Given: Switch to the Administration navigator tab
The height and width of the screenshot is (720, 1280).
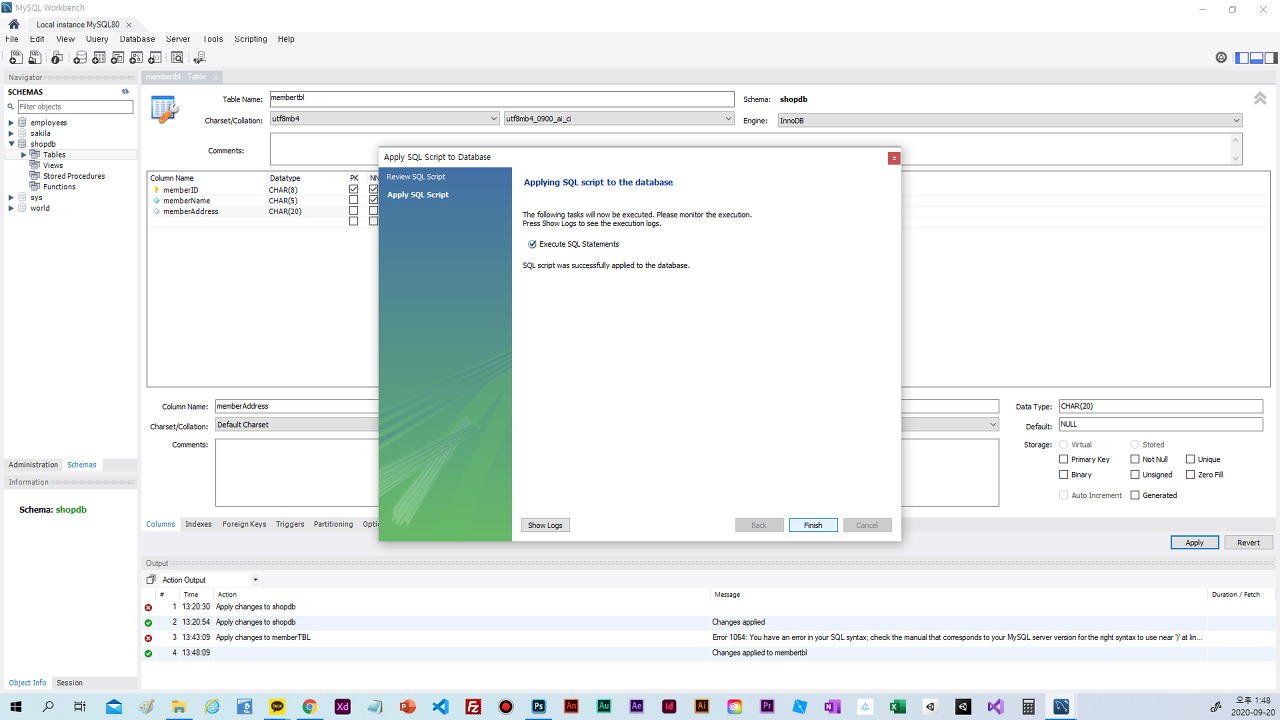Looking at the screenshot, I should pos(34,465).
